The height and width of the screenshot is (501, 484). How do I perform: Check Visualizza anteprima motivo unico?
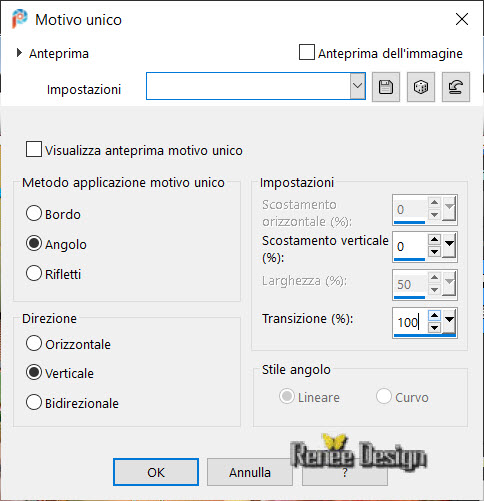pyautogui.click(x=34, y=149)
